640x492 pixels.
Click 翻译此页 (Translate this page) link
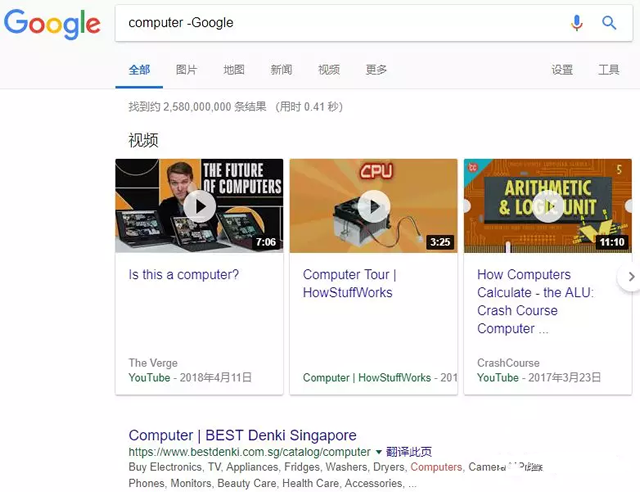[x=410, y=452]
